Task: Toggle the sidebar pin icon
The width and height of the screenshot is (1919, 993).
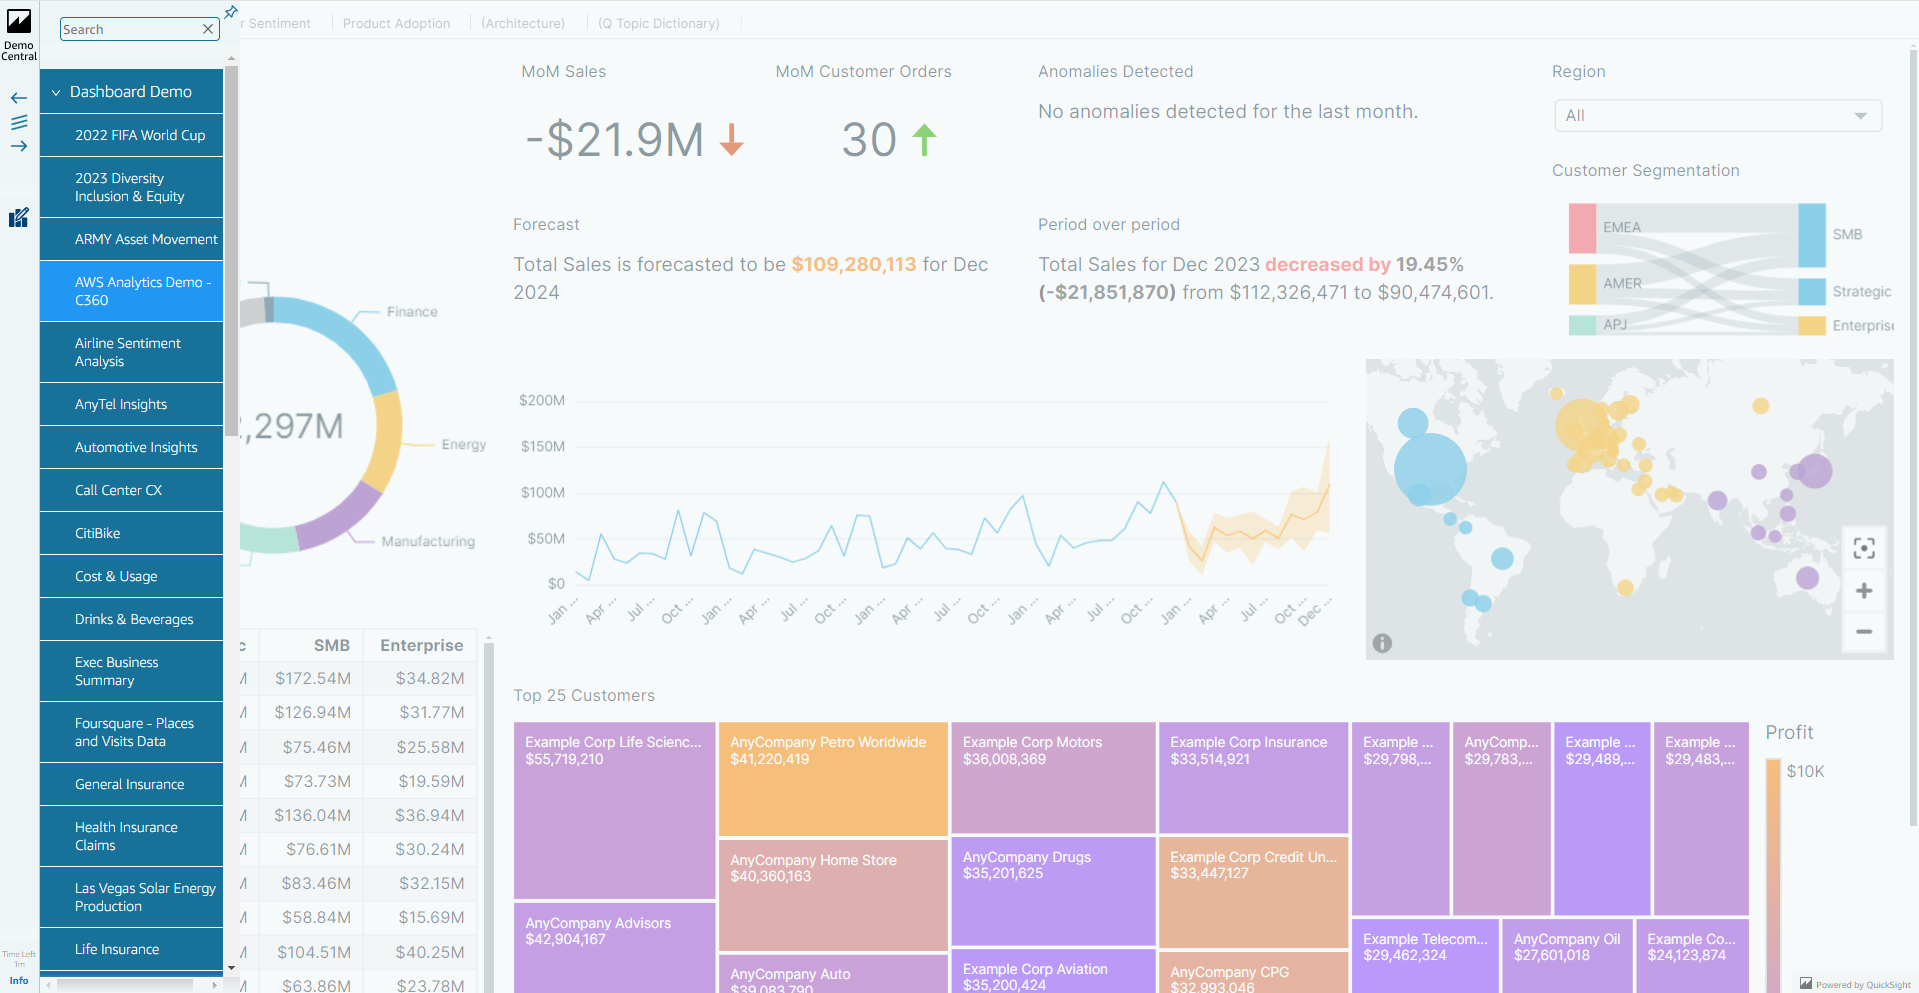Action: pos(231,12)
